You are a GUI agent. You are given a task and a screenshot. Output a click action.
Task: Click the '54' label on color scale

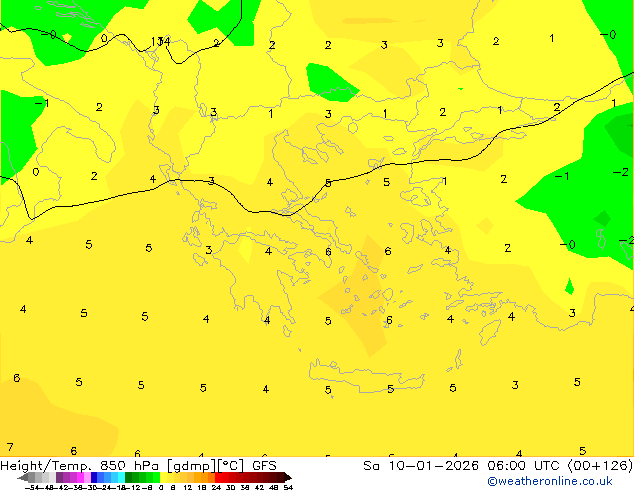288,487
